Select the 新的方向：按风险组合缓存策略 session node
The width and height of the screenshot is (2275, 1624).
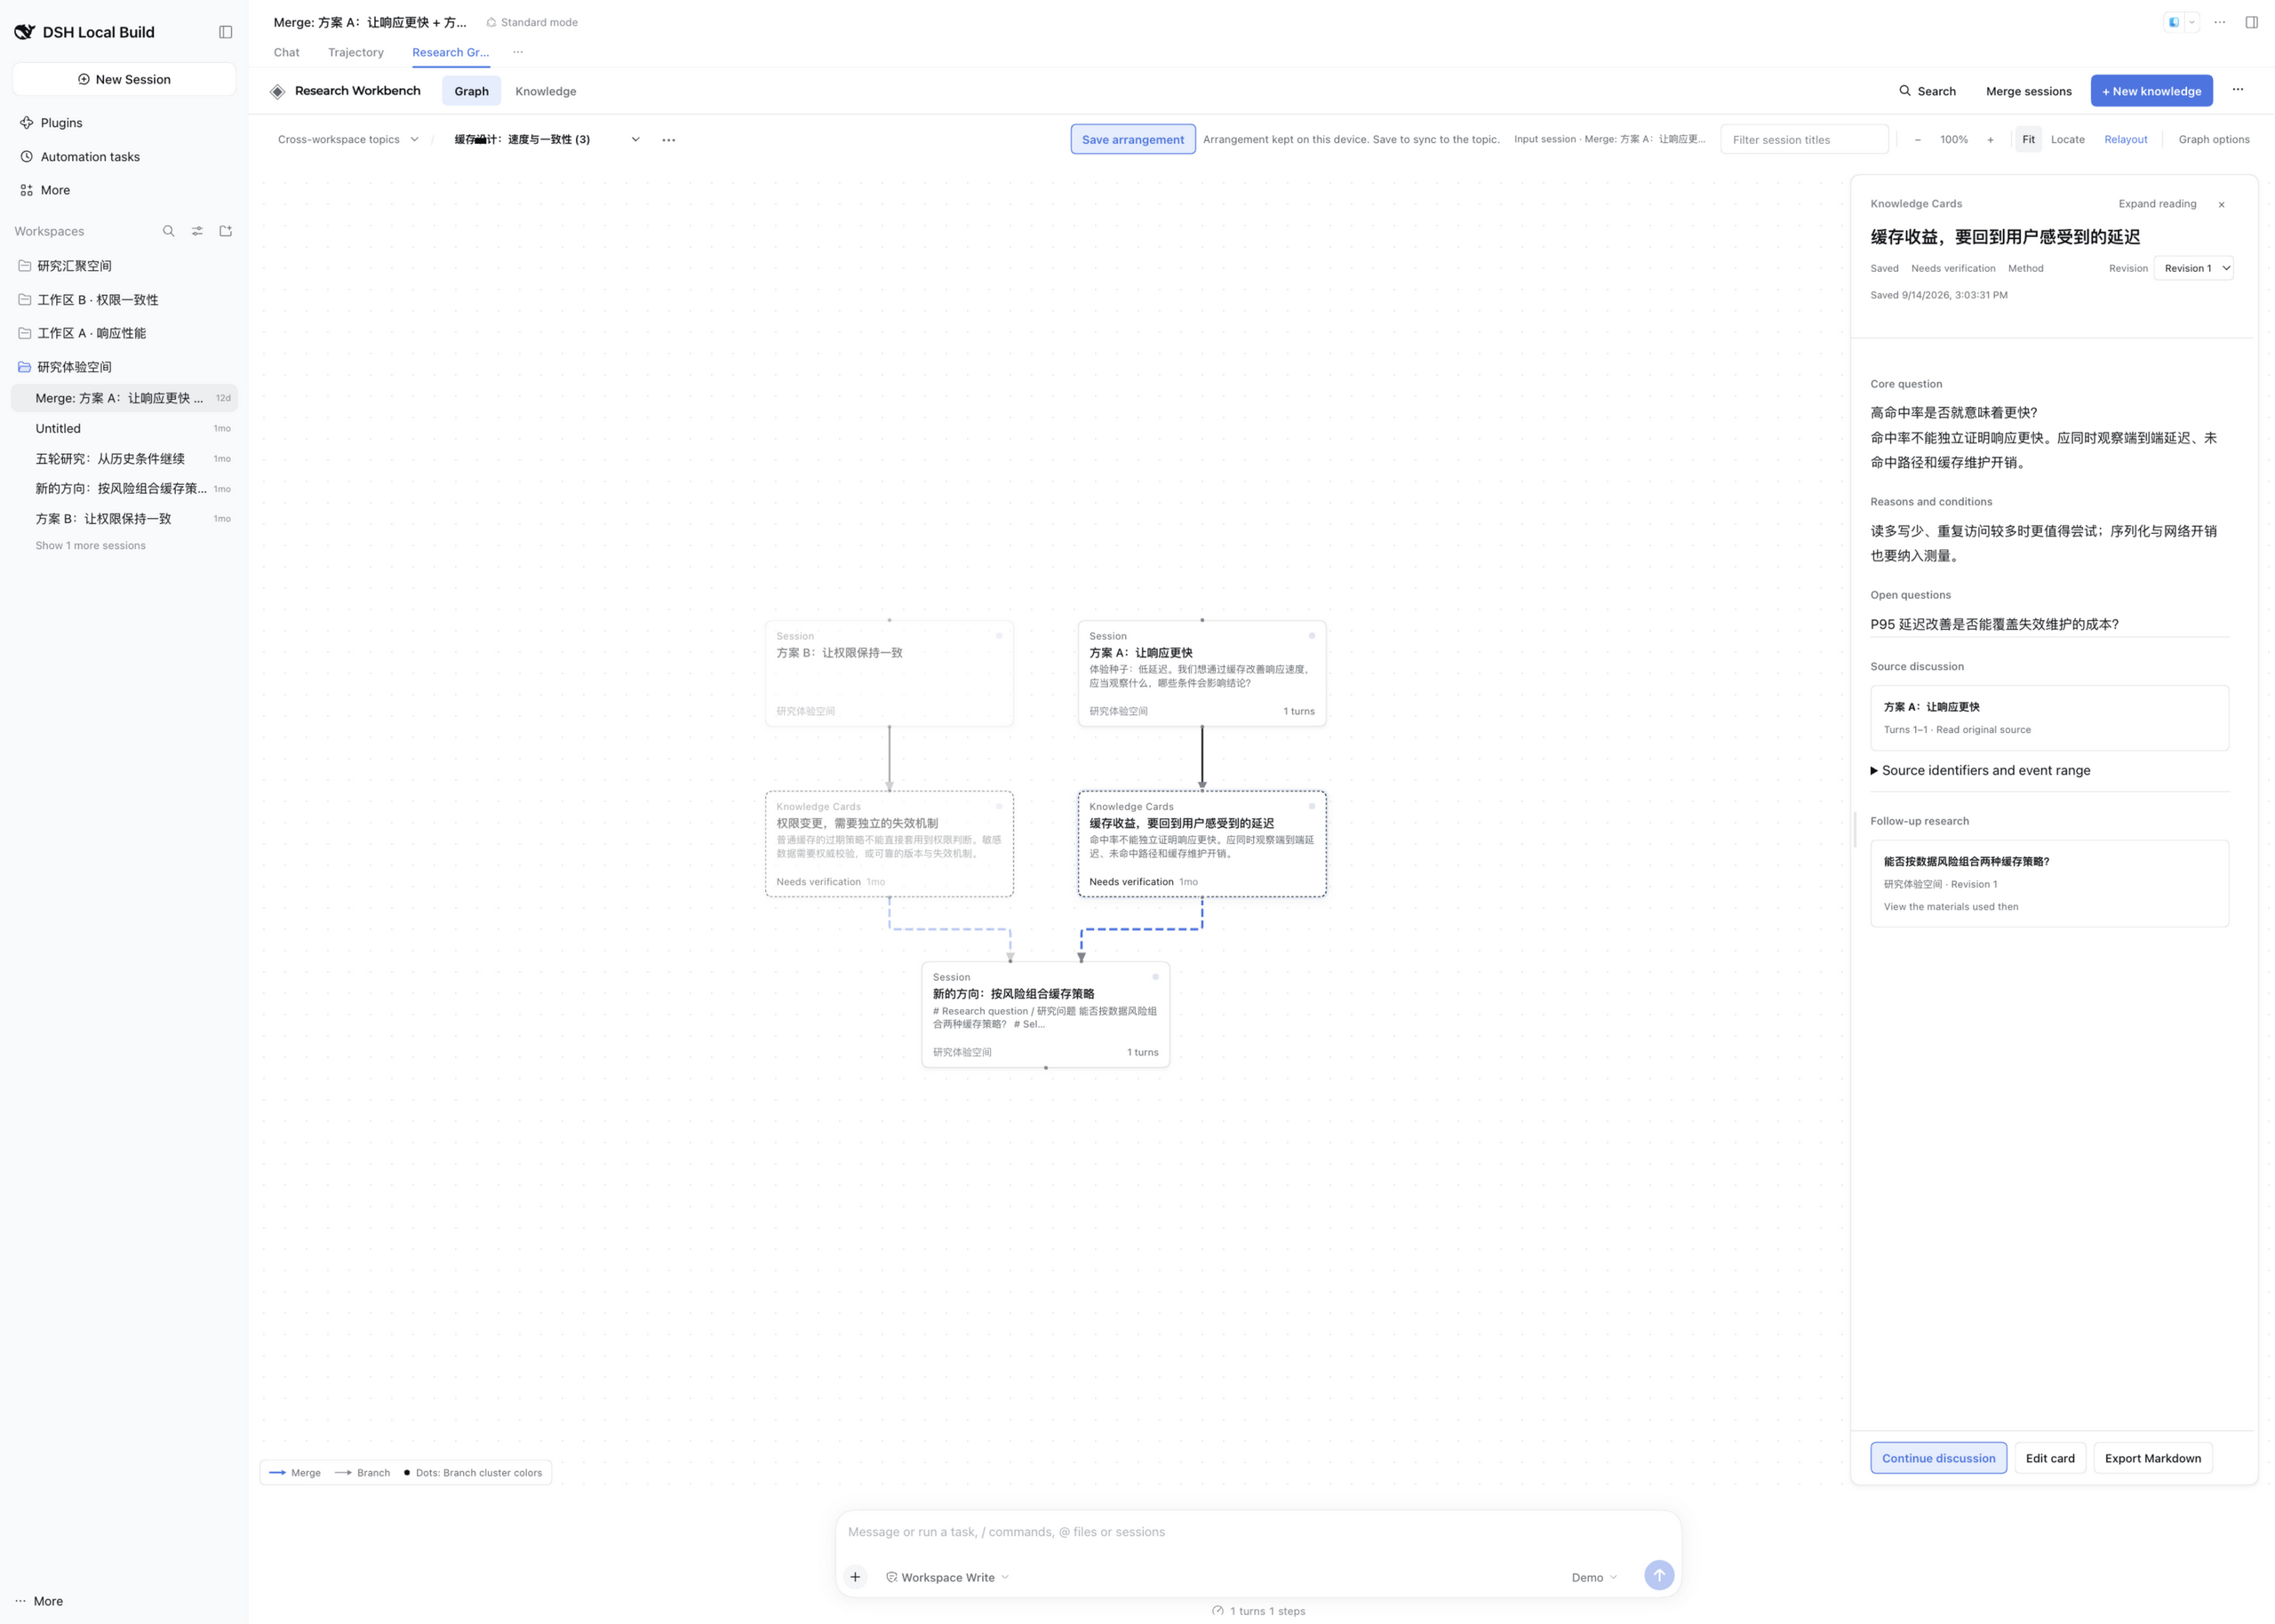[1045, 1015]
